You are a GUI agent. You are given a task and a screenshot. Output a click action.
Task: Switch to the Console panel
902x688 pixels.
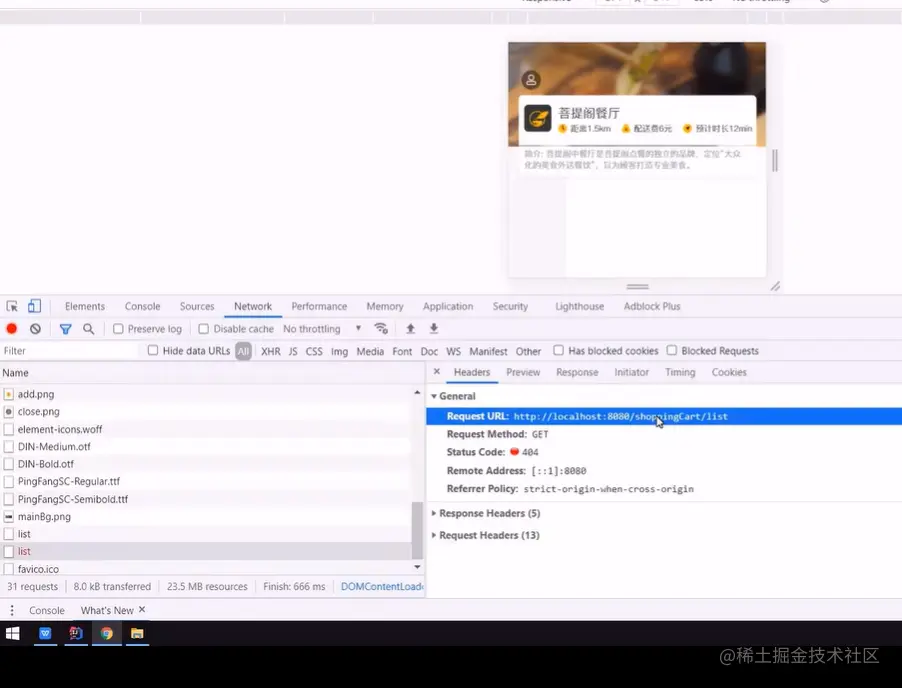[x=143, y=307]
